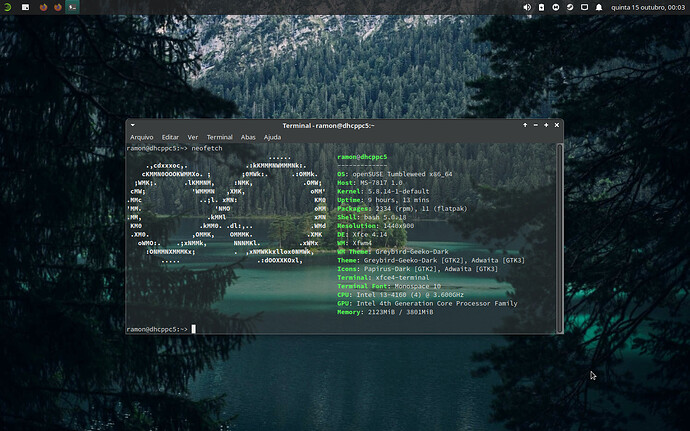Open the Terminal menu in the menu bar
This screenshot has width=690, height=431.
coord(220,137)
